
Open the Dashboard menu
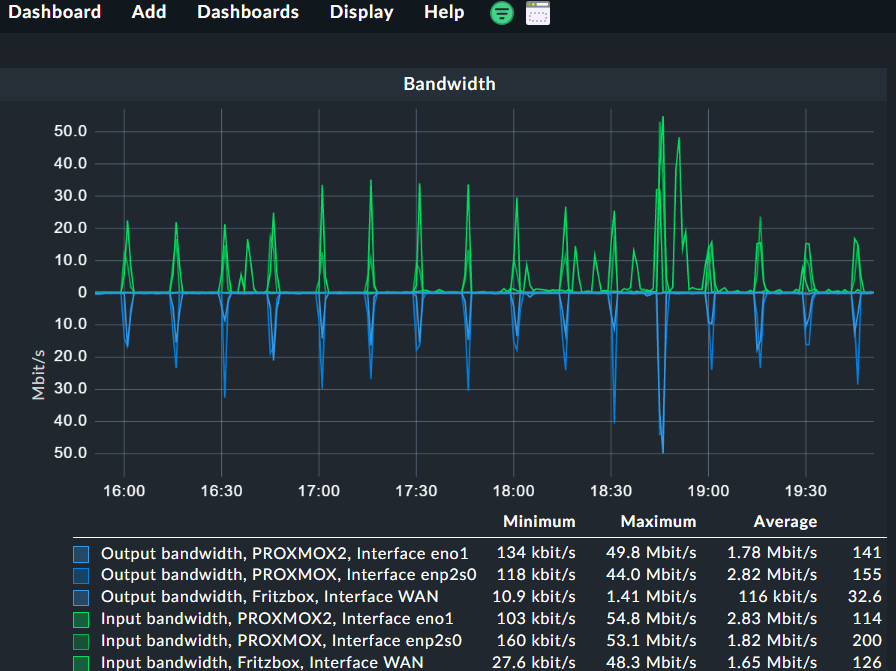point(55,12)
